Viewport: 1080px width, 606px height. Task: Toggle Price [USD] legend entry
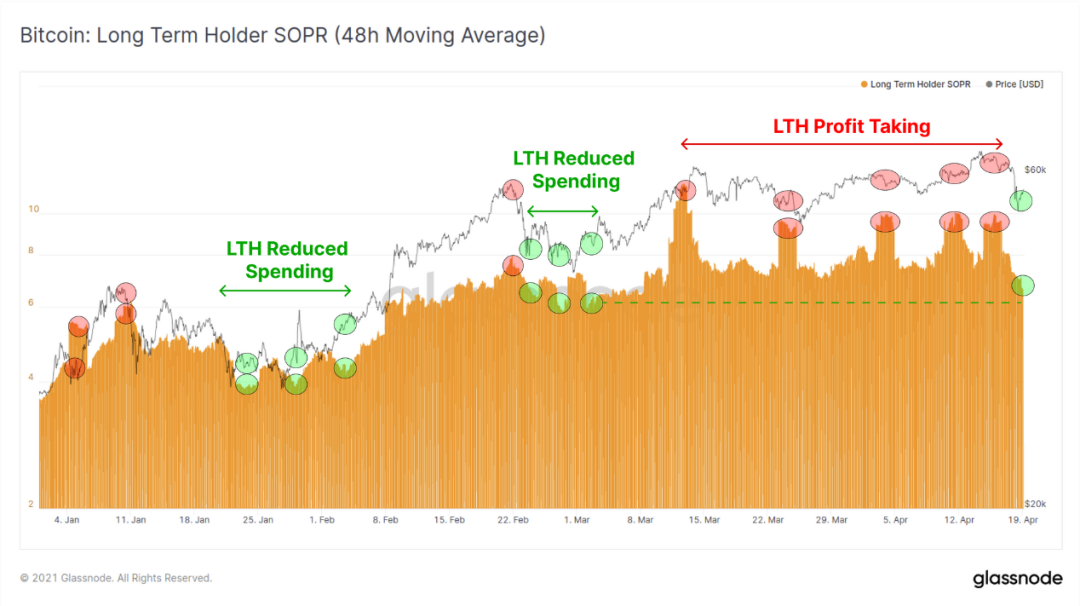click(x=1015, y=84)
